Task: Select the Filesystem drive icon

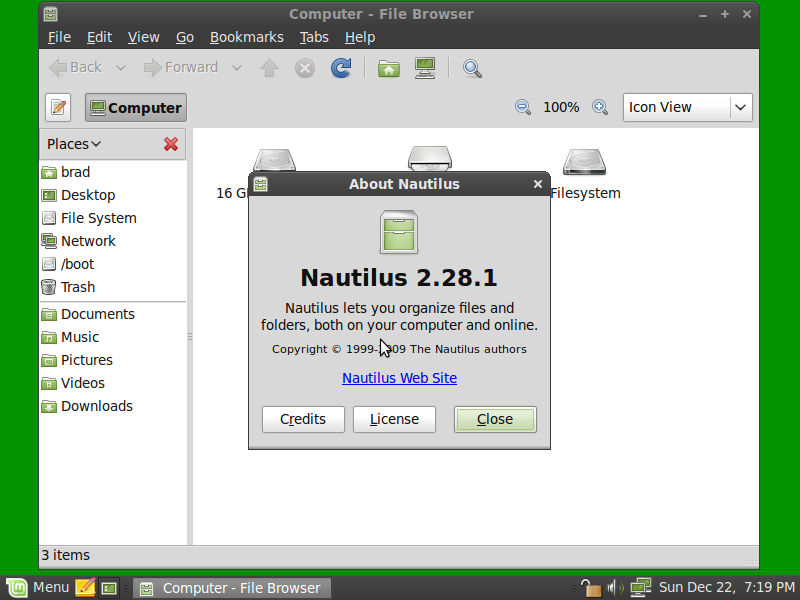Action: (585, 162)
